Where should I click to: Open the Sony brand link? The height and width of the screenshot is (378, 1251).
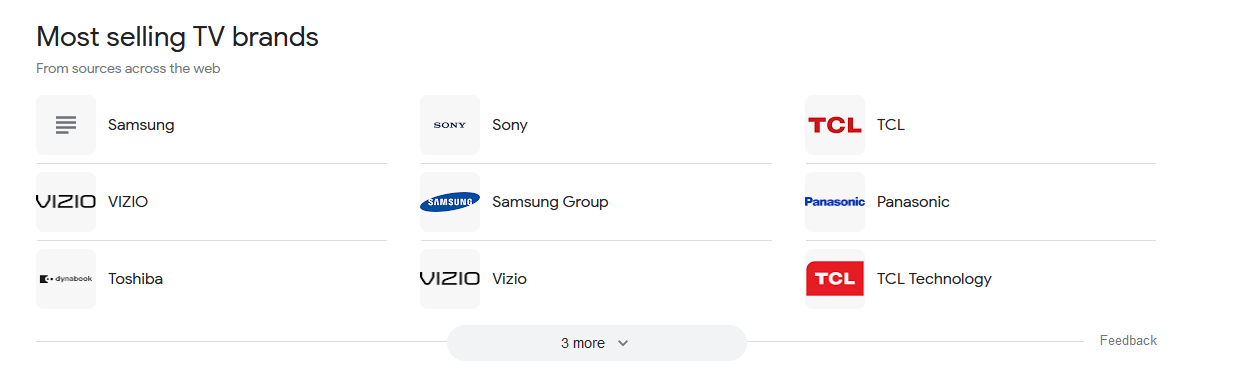[510, 125]
